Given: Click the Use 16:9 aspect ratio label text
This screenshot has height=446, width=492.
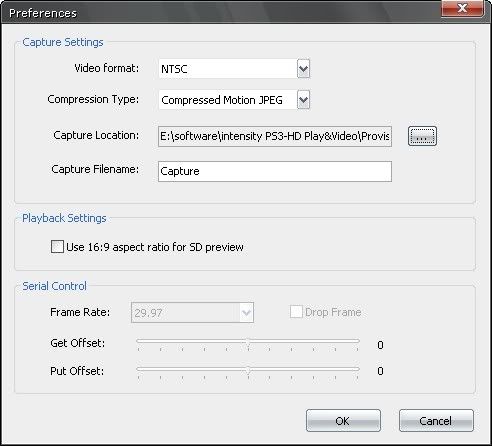Looking at the screenshot, I should [155, 247].
